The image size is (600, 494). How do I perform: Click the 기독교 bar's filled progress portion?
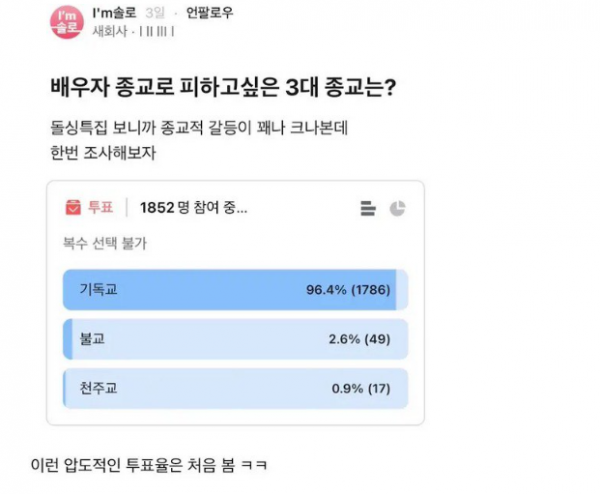[x=230, y=290]
